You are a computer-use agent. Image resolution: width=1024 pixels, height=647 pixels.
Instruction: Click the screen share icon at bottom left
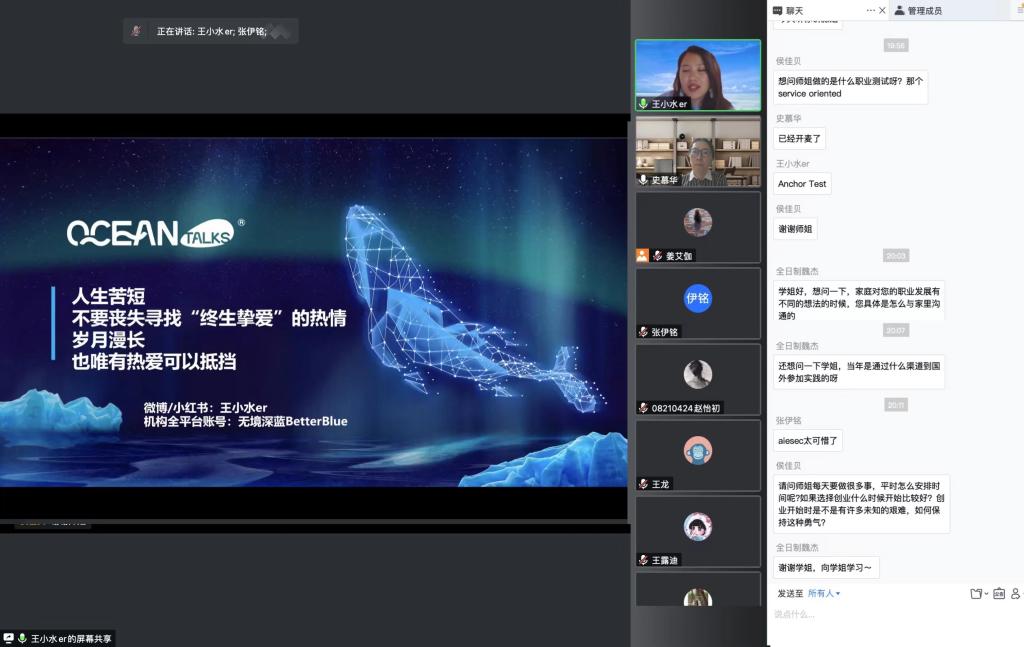tap(8, 638)
